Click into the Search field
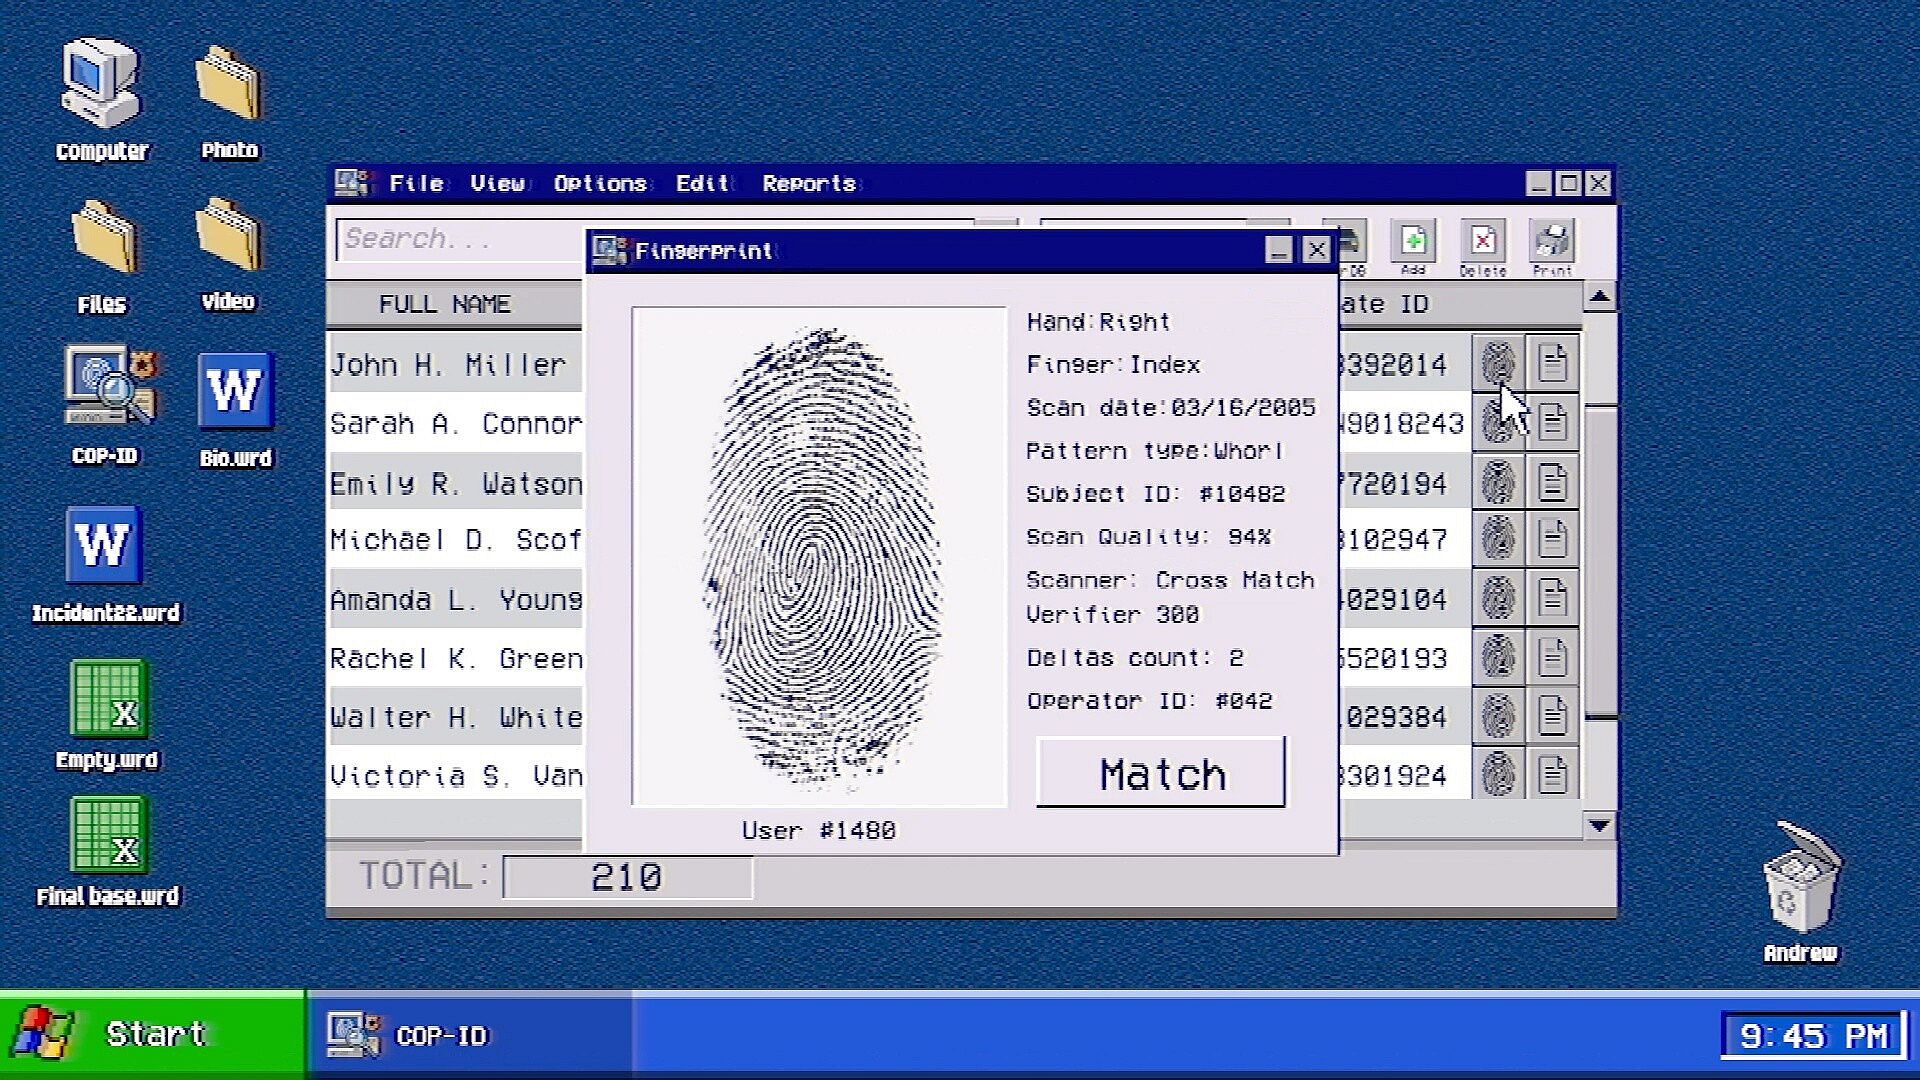Image resolution: width=1920 pixels, height=1080 pixels. 460,239
